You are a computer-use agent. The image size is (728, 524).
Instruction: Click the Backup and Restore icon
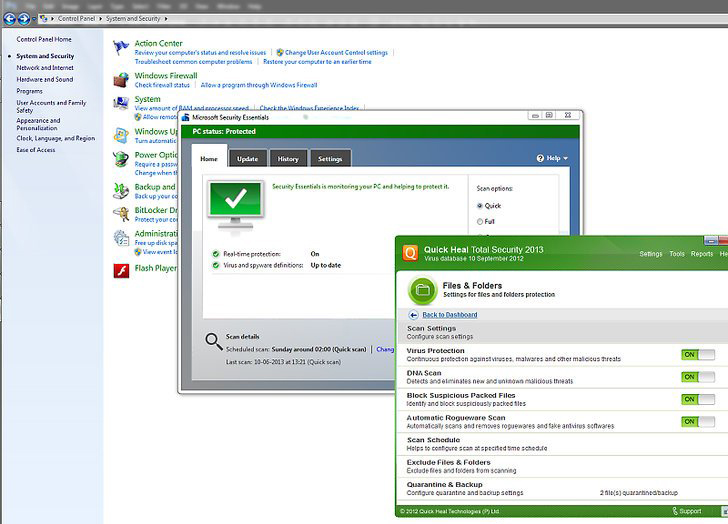click(121, 191)
